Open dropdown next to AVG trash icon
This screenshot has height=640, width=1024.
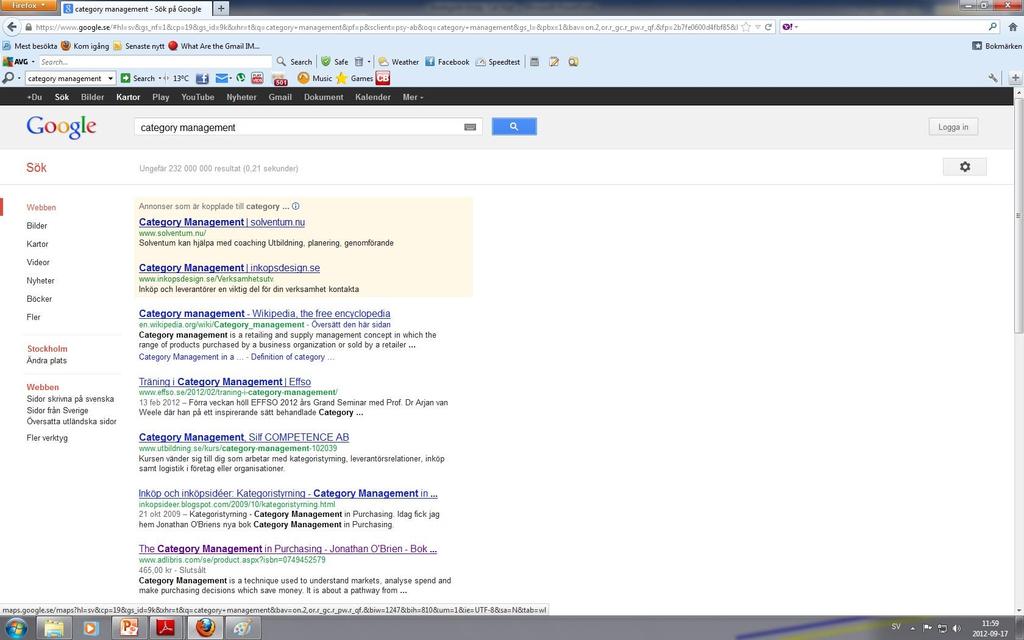(369, 62)
